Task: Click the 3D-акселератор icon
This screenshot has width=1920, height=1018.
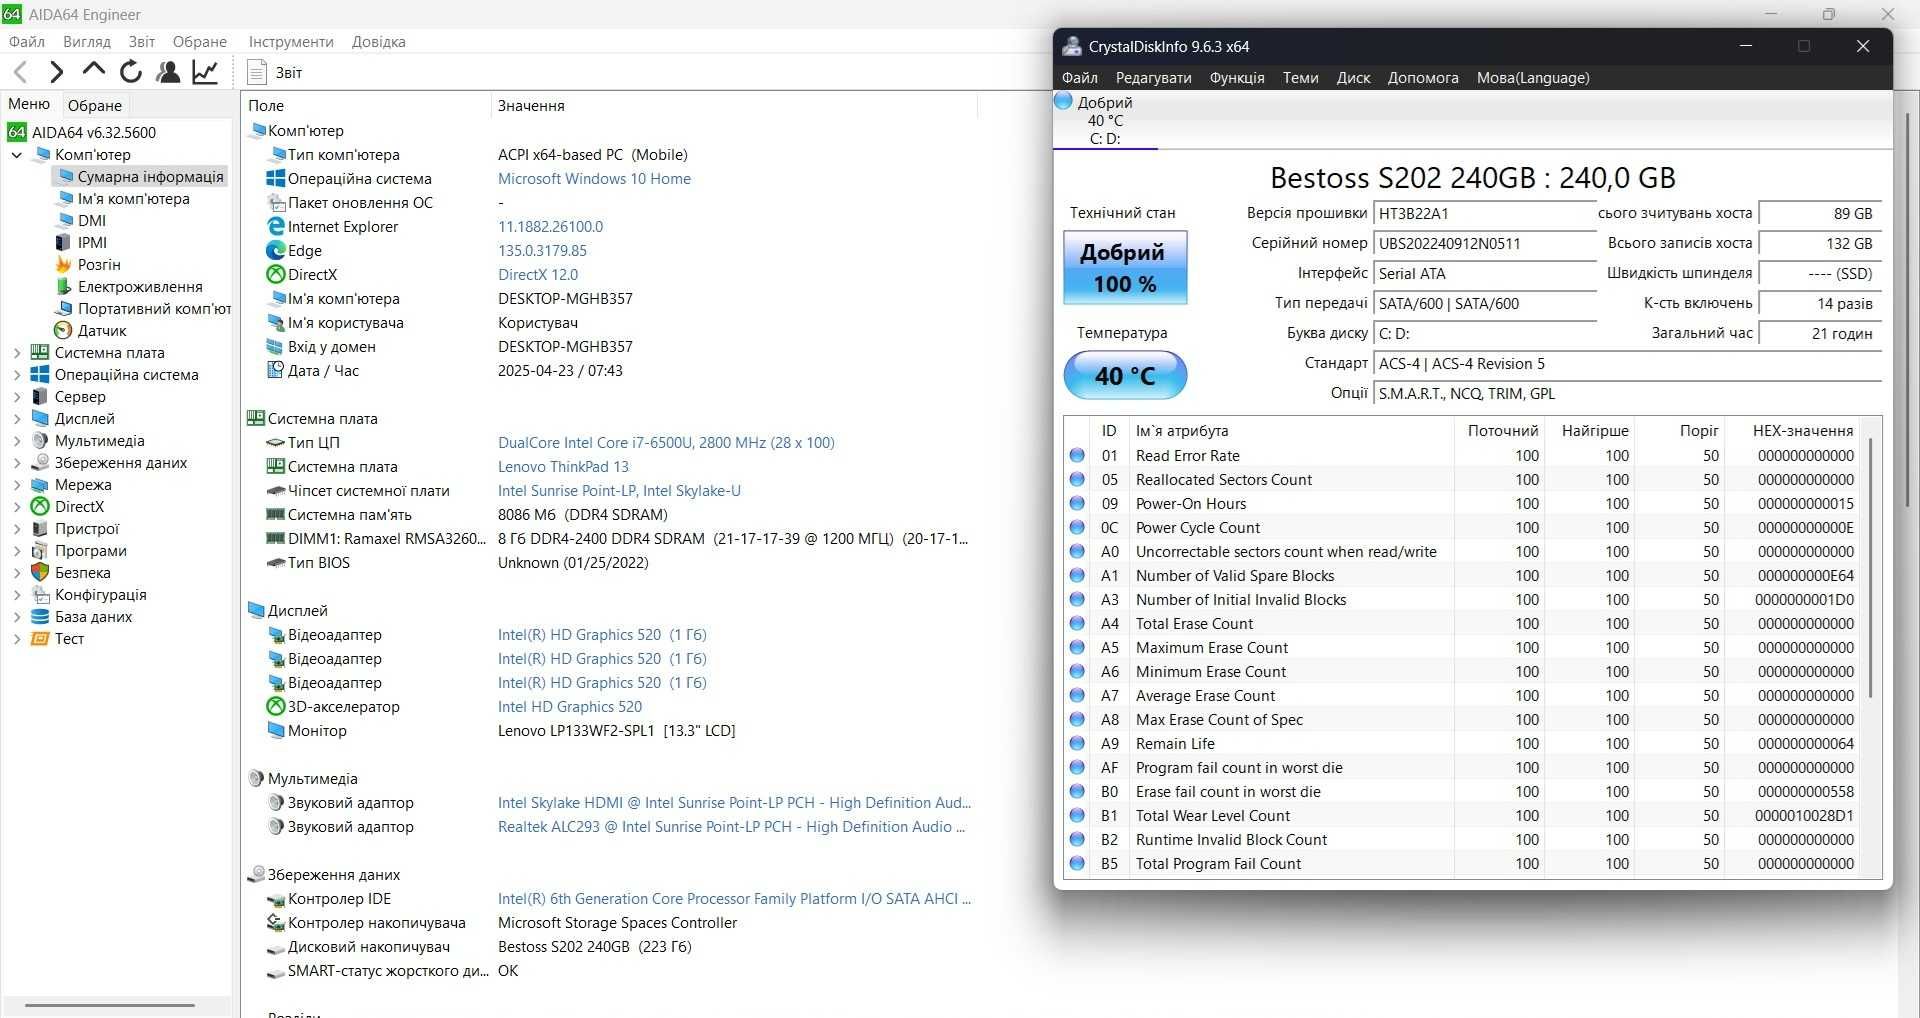Action: pos(276,707)
